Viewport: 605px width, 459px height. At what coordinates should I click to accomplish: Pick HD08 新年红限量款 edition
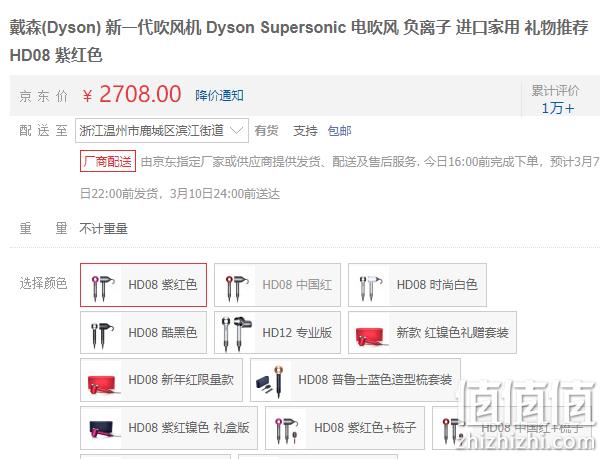(161, 380)
